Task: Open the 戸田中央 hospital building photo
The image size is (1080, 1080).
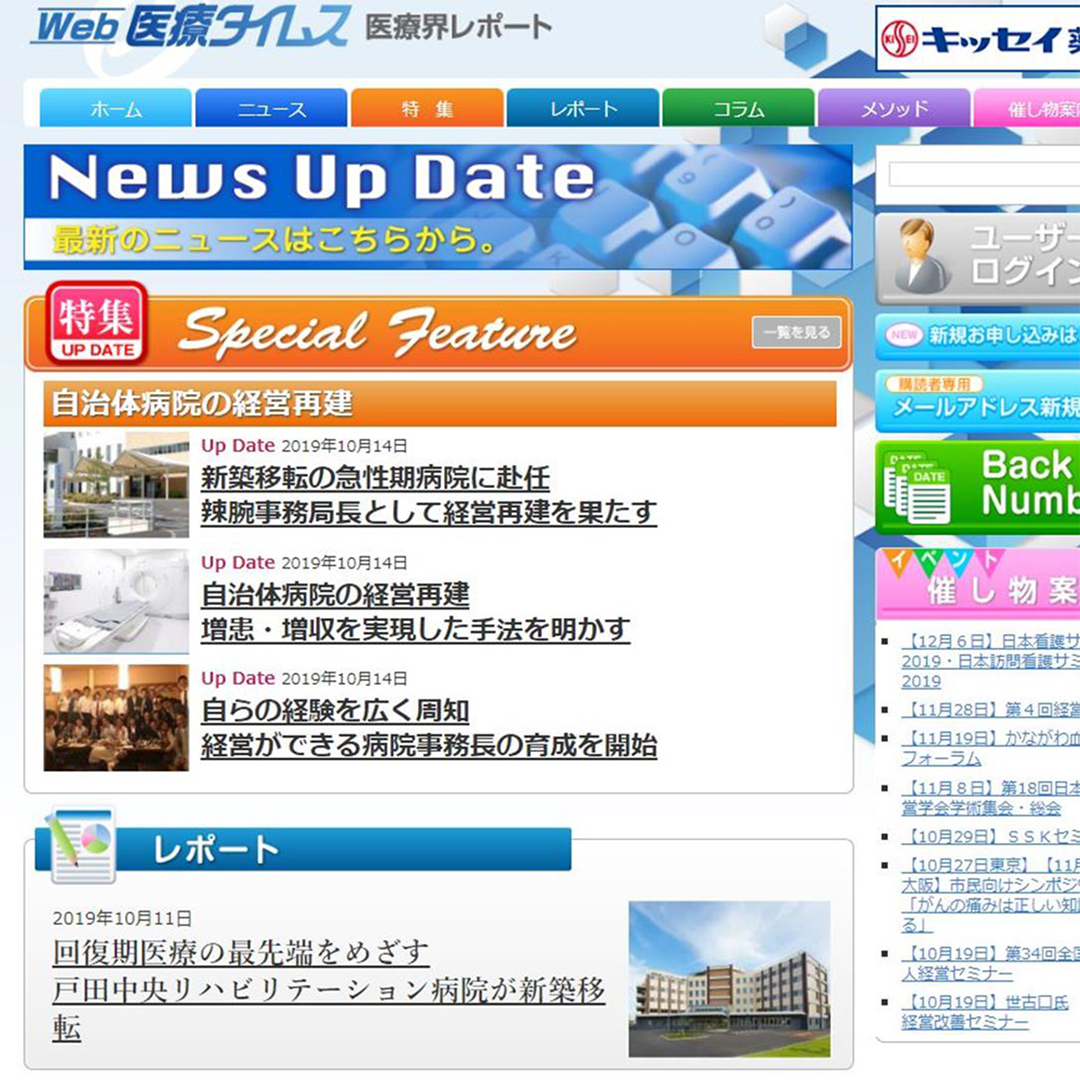Action: point(729,979)
